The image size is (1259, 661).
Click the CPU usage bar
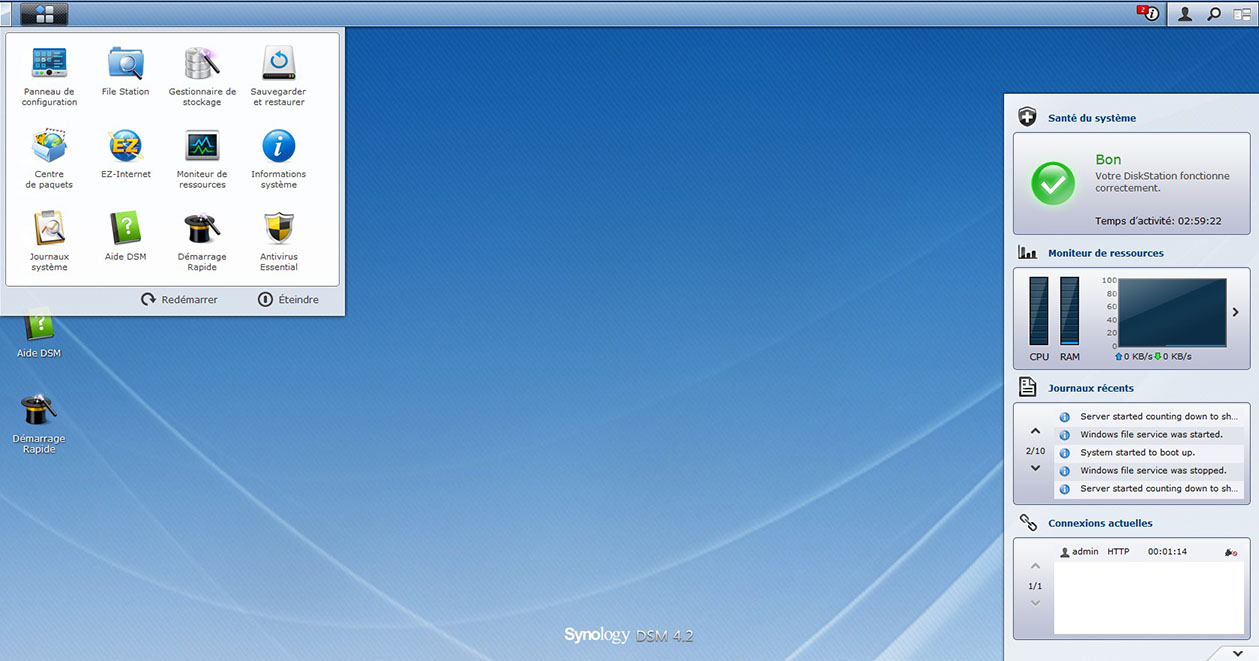click(1039, 311)
